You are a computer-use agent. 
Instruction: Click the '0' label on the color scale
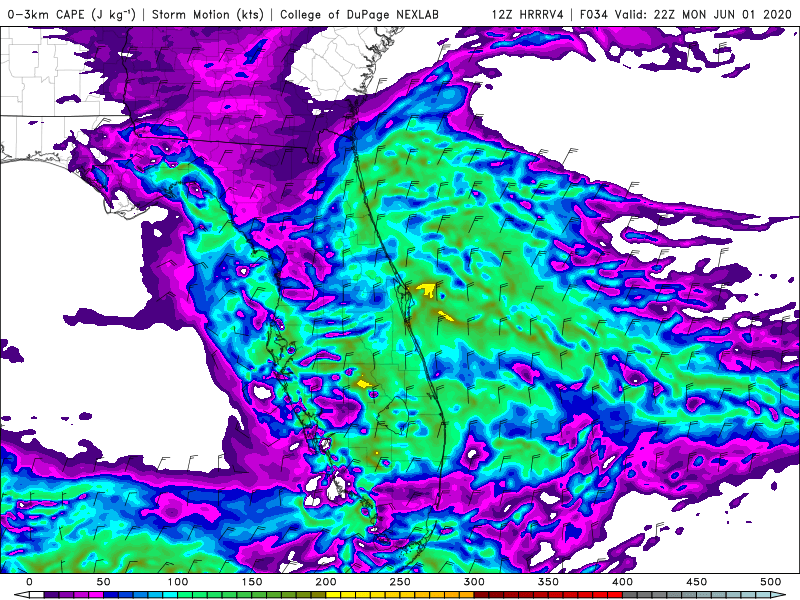tap(29, 582)
